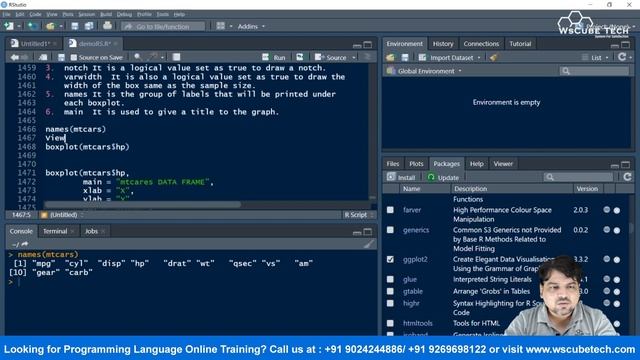Maximize the Environment pane
The height and width of the screenshot is (360, 640).
(625, 44)
